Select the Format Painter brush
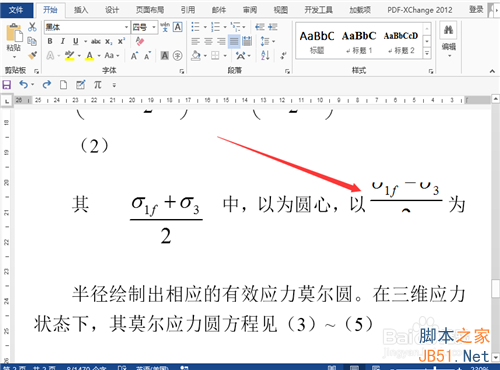The width and height of the screenshot is (500, 370). pyautogui.click(x=32, y=55)
